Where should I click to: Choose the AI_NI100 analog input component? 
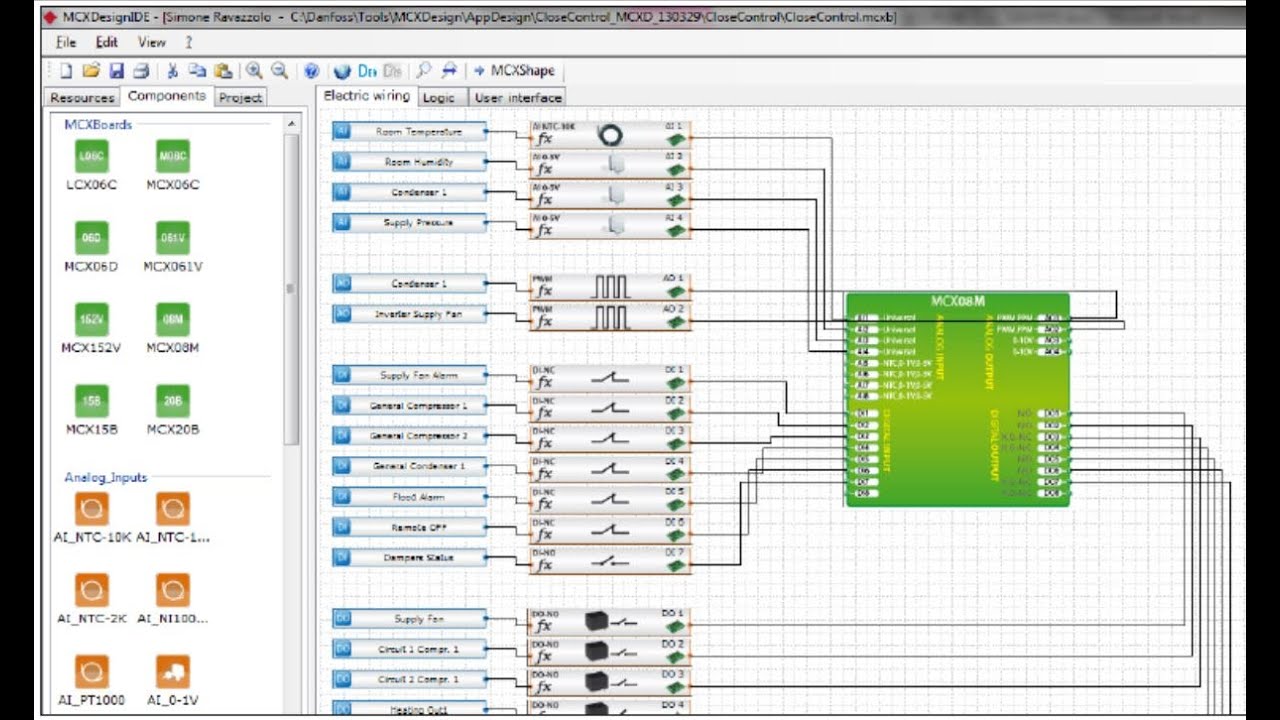coord(173,599)
